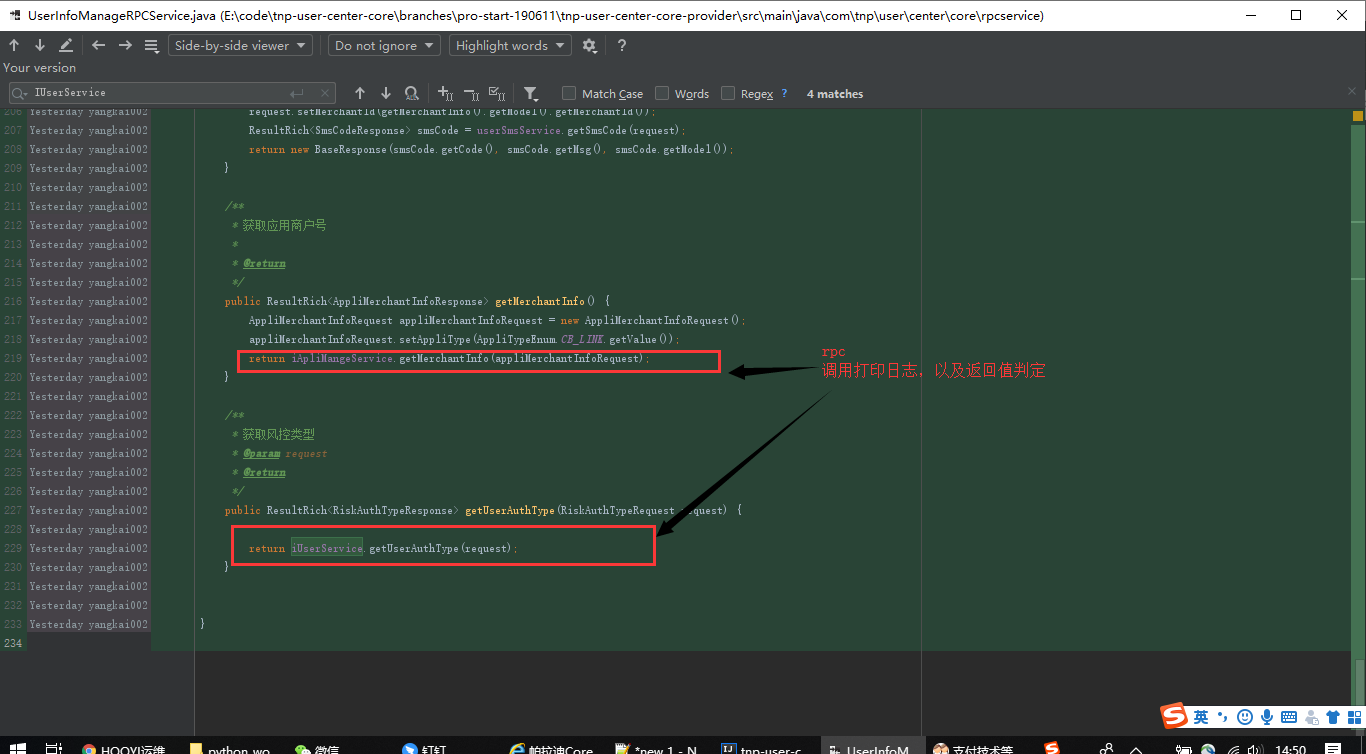Open help question mark in diff toolbar
1366x754 pixels.
pyautogui.click(x=622, y=45)
